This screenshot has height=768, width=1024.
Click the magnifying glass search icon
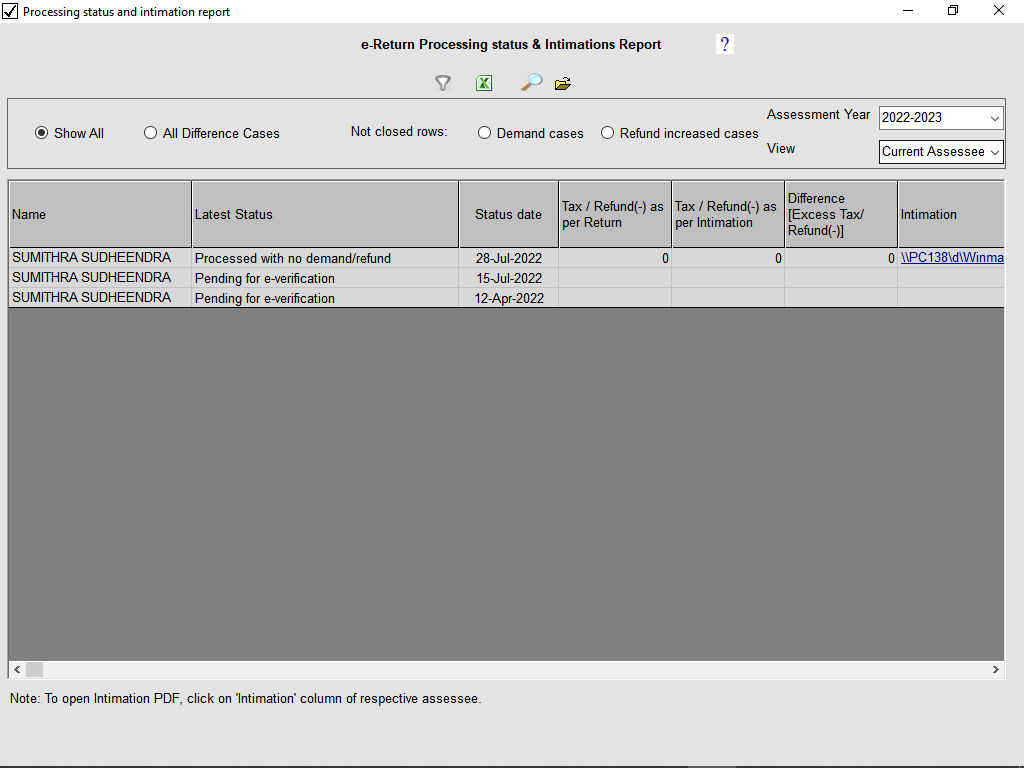[531, 83]
